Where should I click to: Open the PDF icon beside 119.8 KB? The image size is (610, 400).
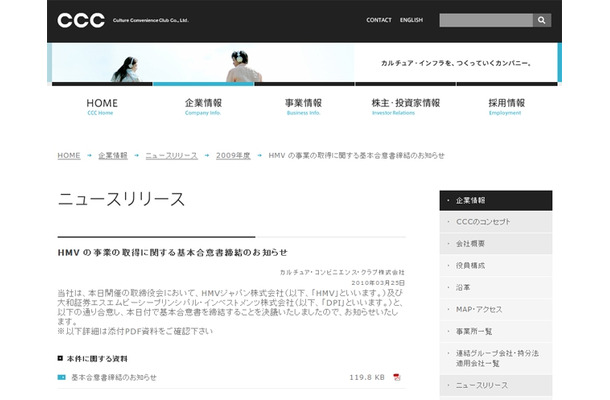coord(396,377)
